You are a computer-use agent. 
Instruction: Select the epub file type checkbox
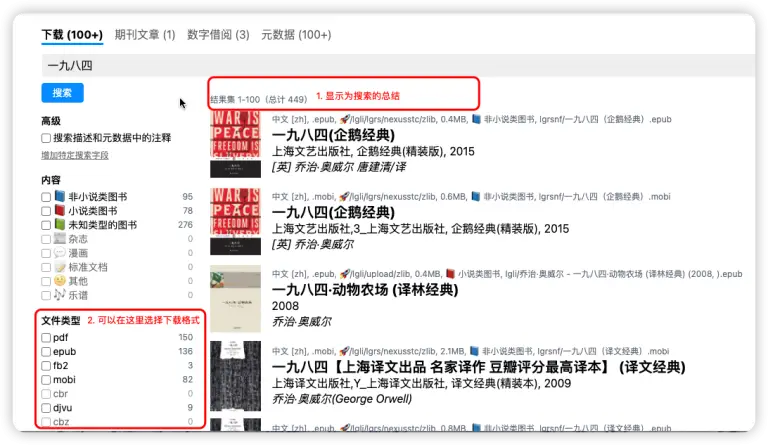(x=46, y=351)
